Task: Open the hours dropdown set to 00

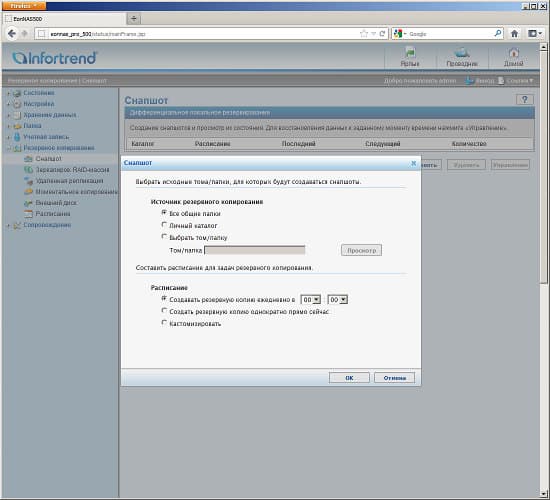Action: [x=310, y=300]
